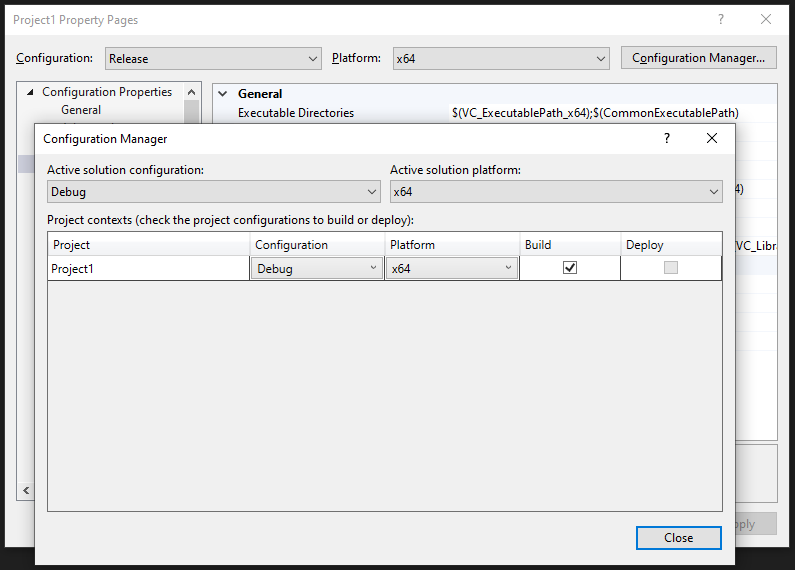The height and width of the screenshot is (570, 795).
Task: Toggle the Deploy checkbox for Project1
Action: click(x=671, y=268)
